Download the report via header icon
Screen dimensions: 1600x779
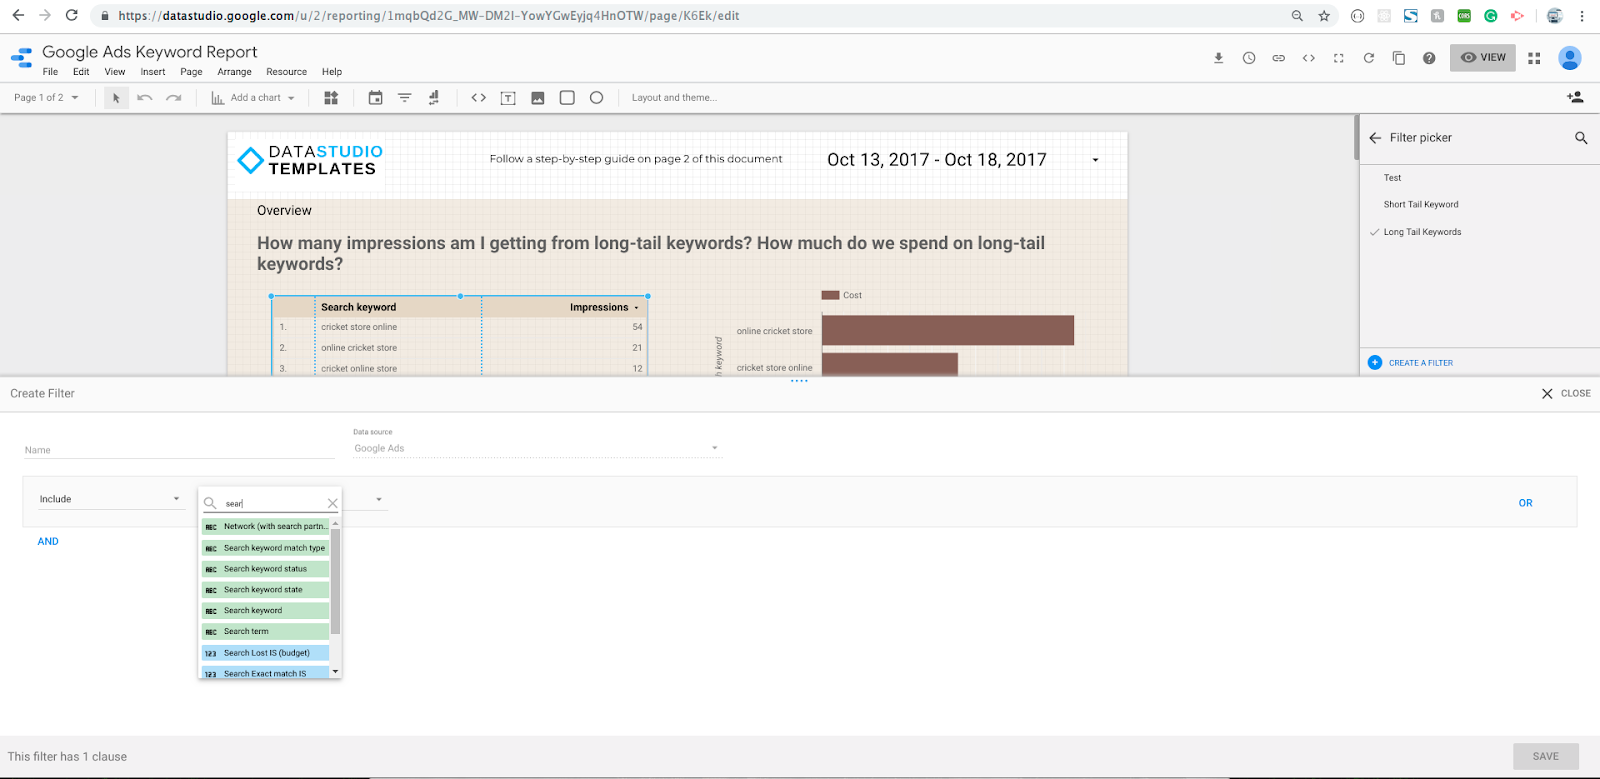pos(1218,58)
